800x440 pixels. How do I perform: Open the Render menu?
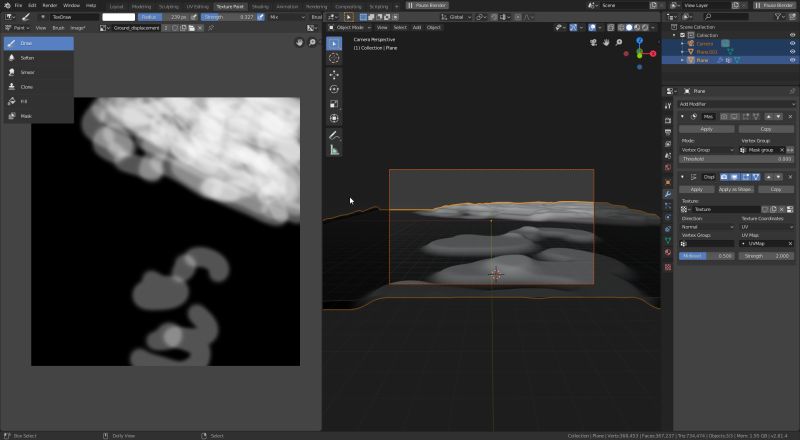tap(49, 5)
